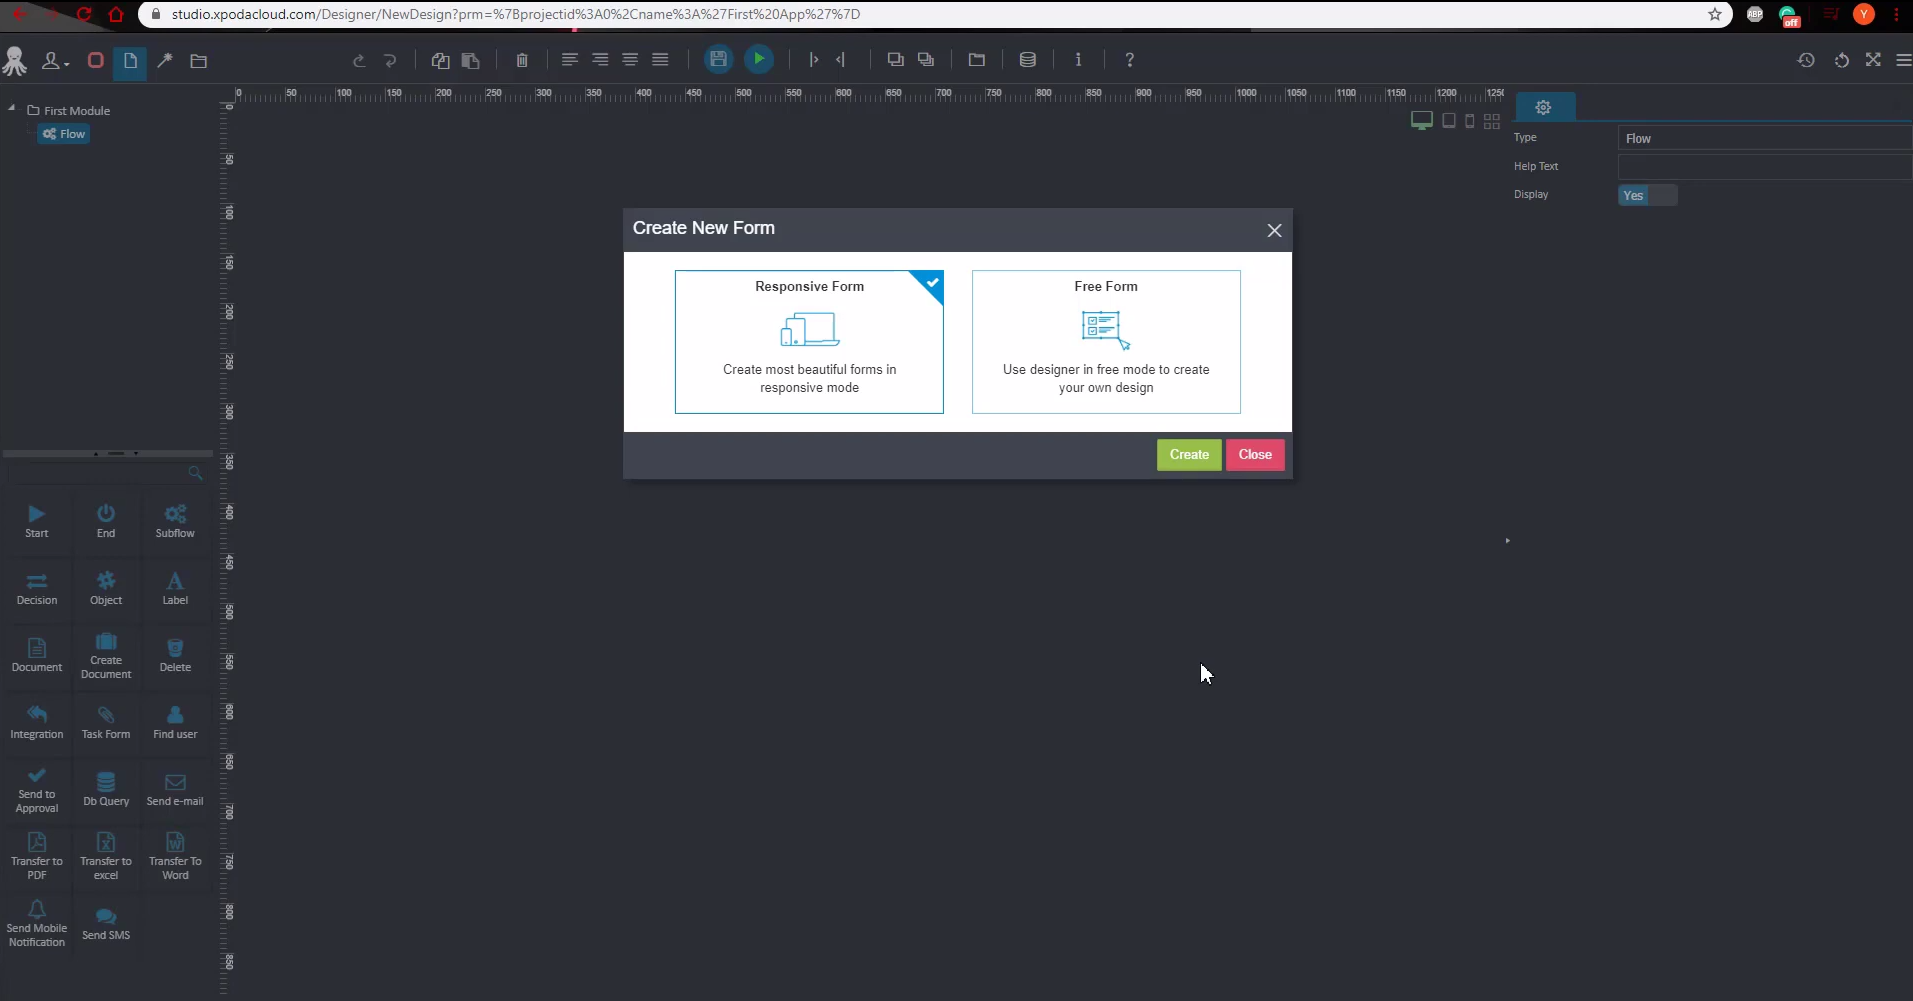Click the Help Text input field
1913x1001 pixels.
(1765, 166)
